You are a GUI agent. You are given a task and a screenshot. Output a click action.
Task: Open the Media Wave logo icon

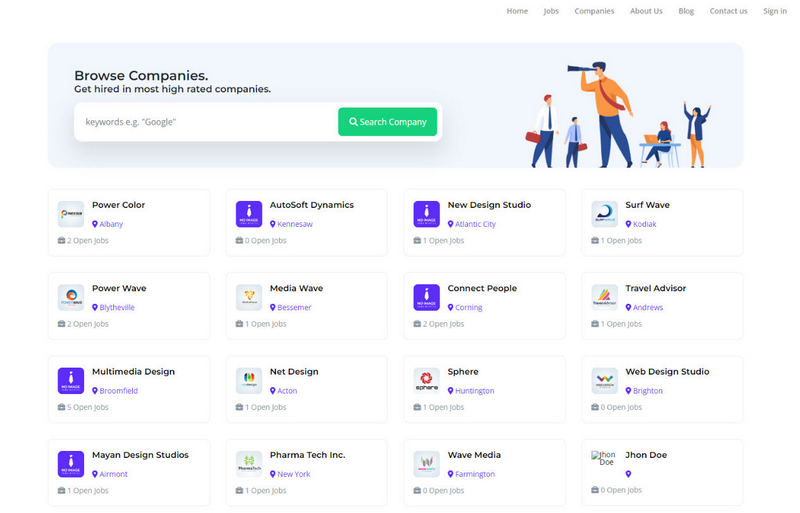coord(249,297)
